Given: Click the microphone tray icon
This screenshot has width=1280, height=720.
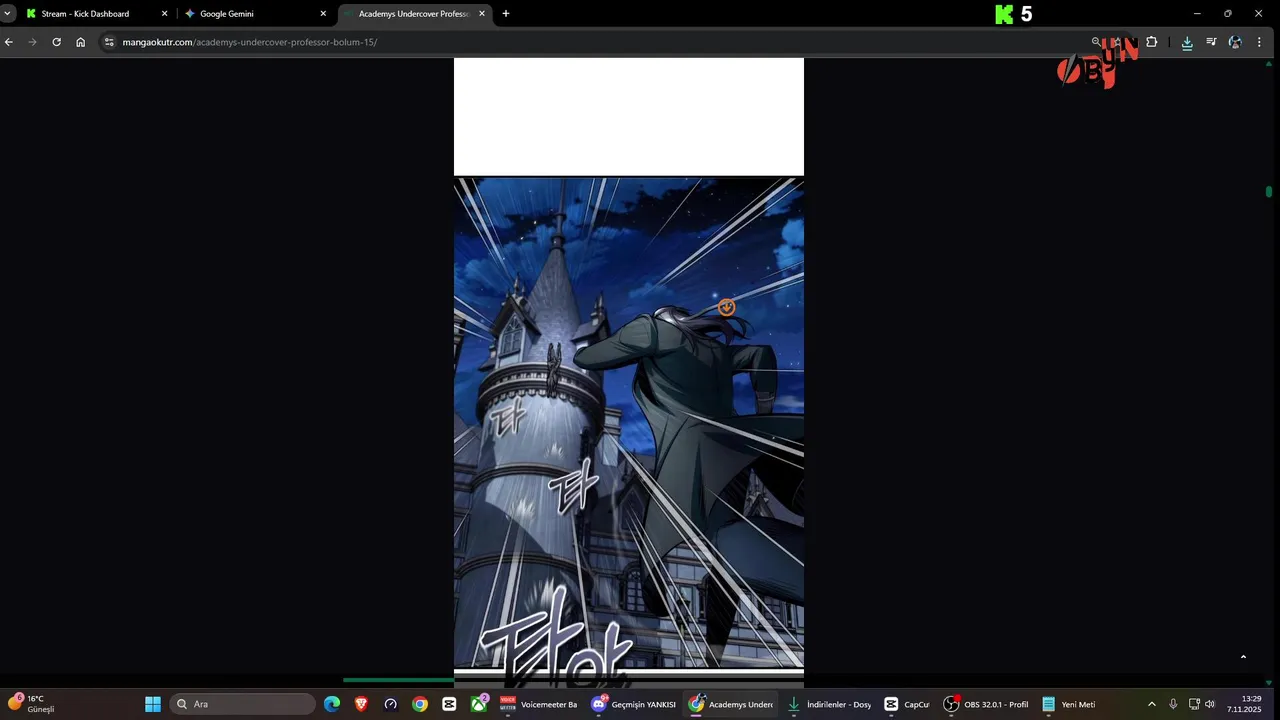Looking at the screenshot, I should point(1173,704).
